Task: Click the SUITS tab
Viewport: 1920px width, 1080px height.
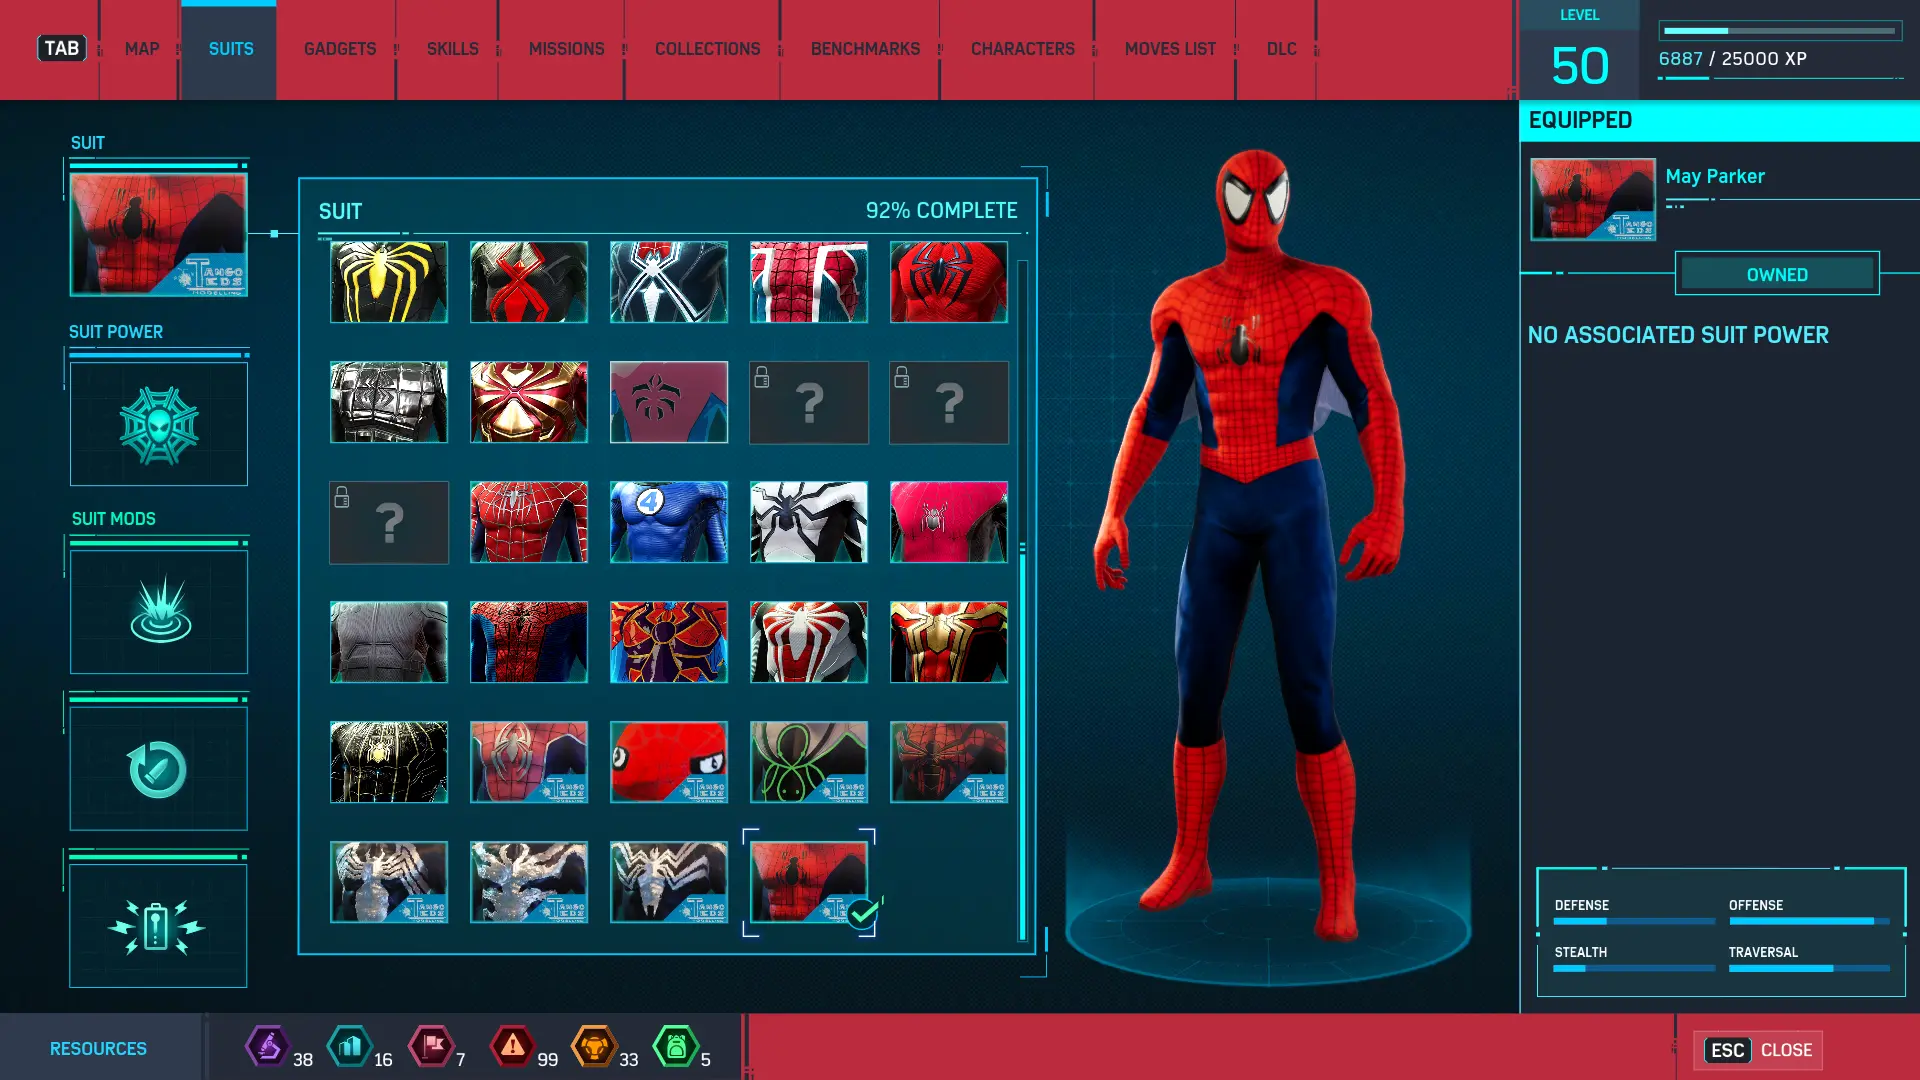Action: click(230, 49)
